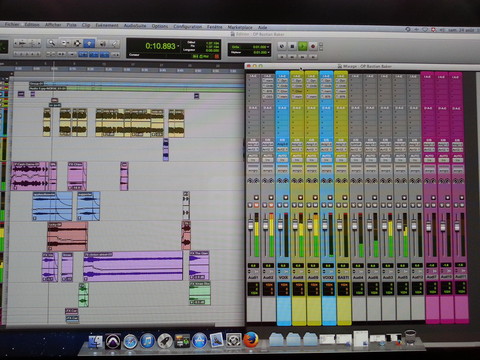Open Pro Tools from the Dock
The height and width of the screenshot is (360, 480).
[x=113, y=341]
